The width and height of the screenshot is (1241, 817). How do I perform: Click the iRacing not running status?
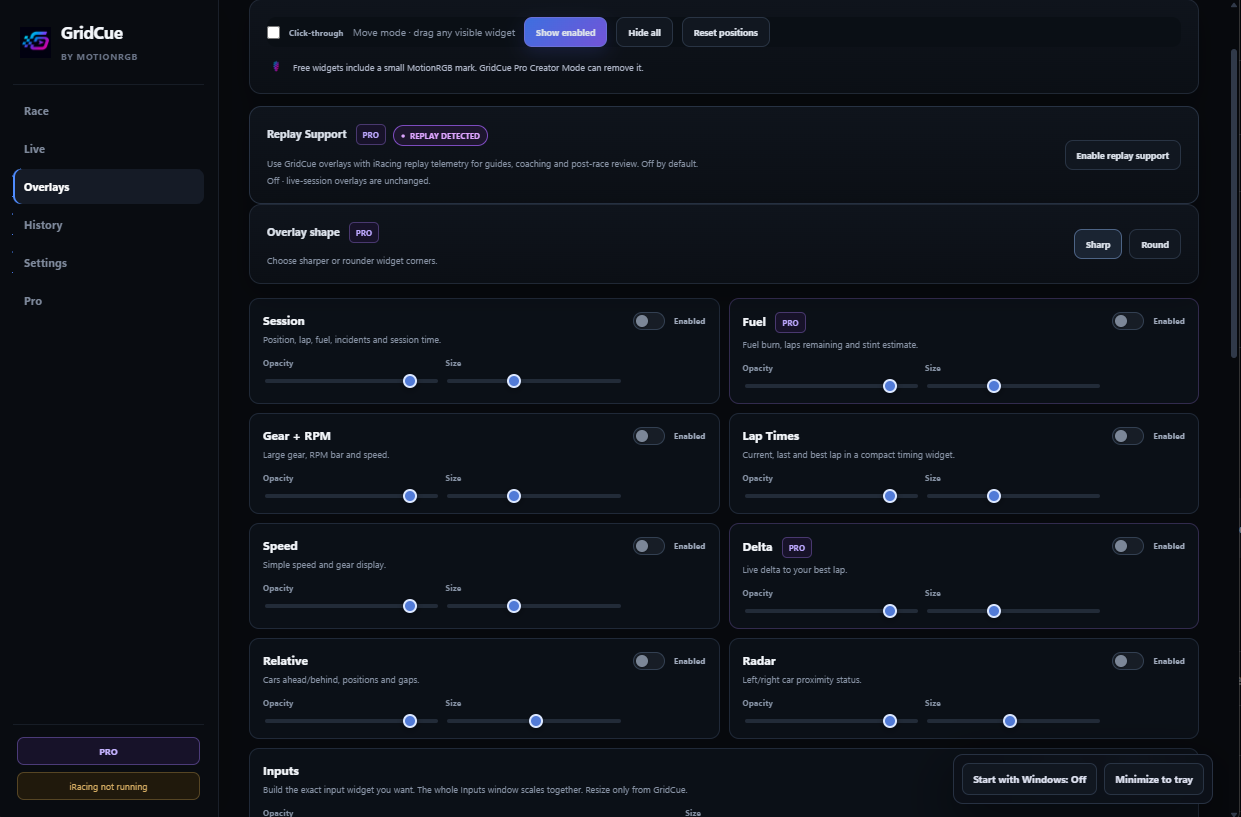click(108, 786)
